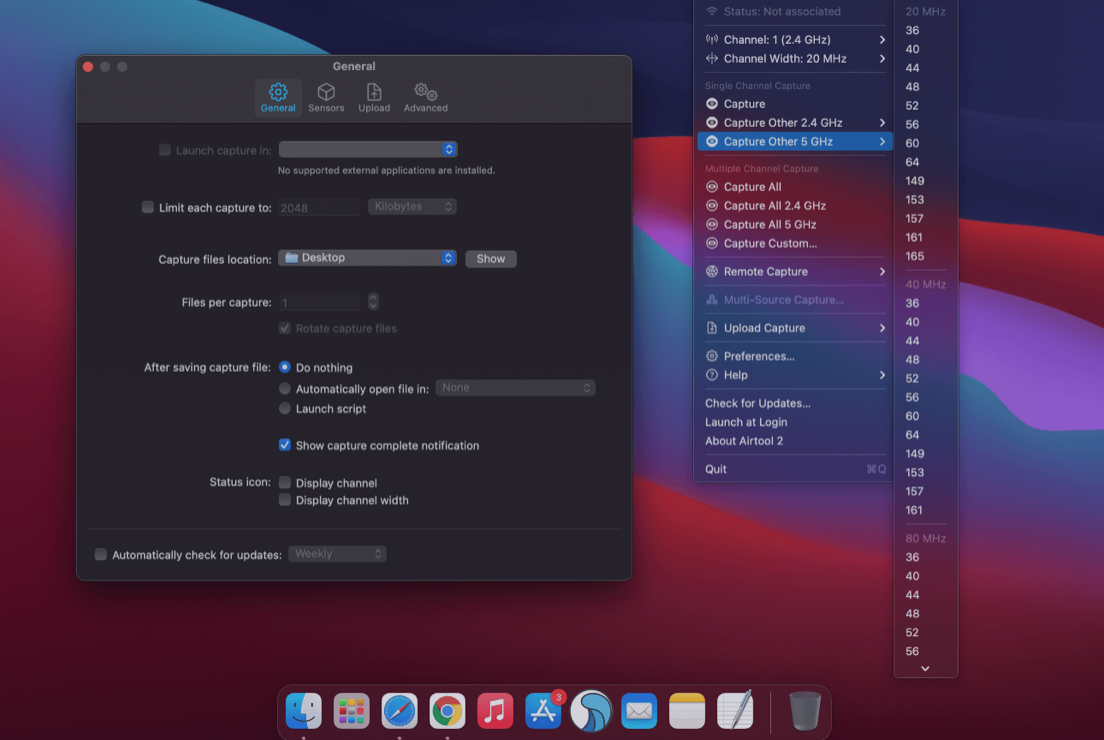Open the Capture files location dropdown
This screenshot has height=740, width=1104.
pos(367,258)
